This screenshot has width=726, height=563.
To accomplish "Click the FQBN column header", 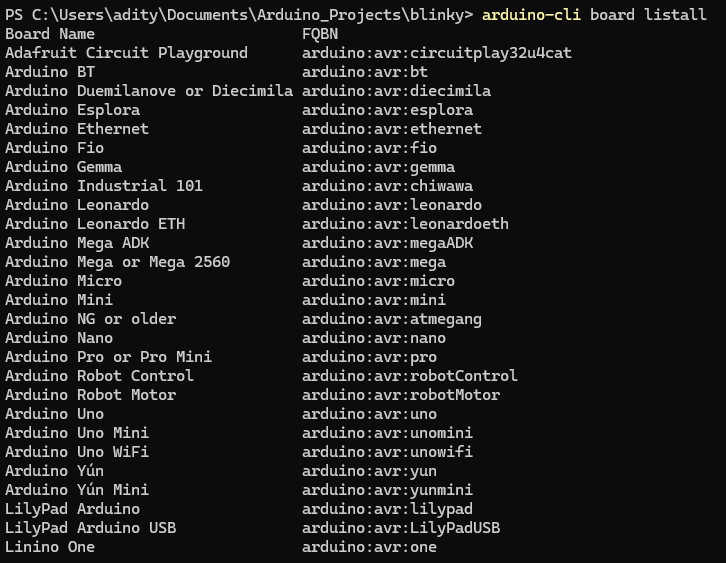I will (320, 34).
